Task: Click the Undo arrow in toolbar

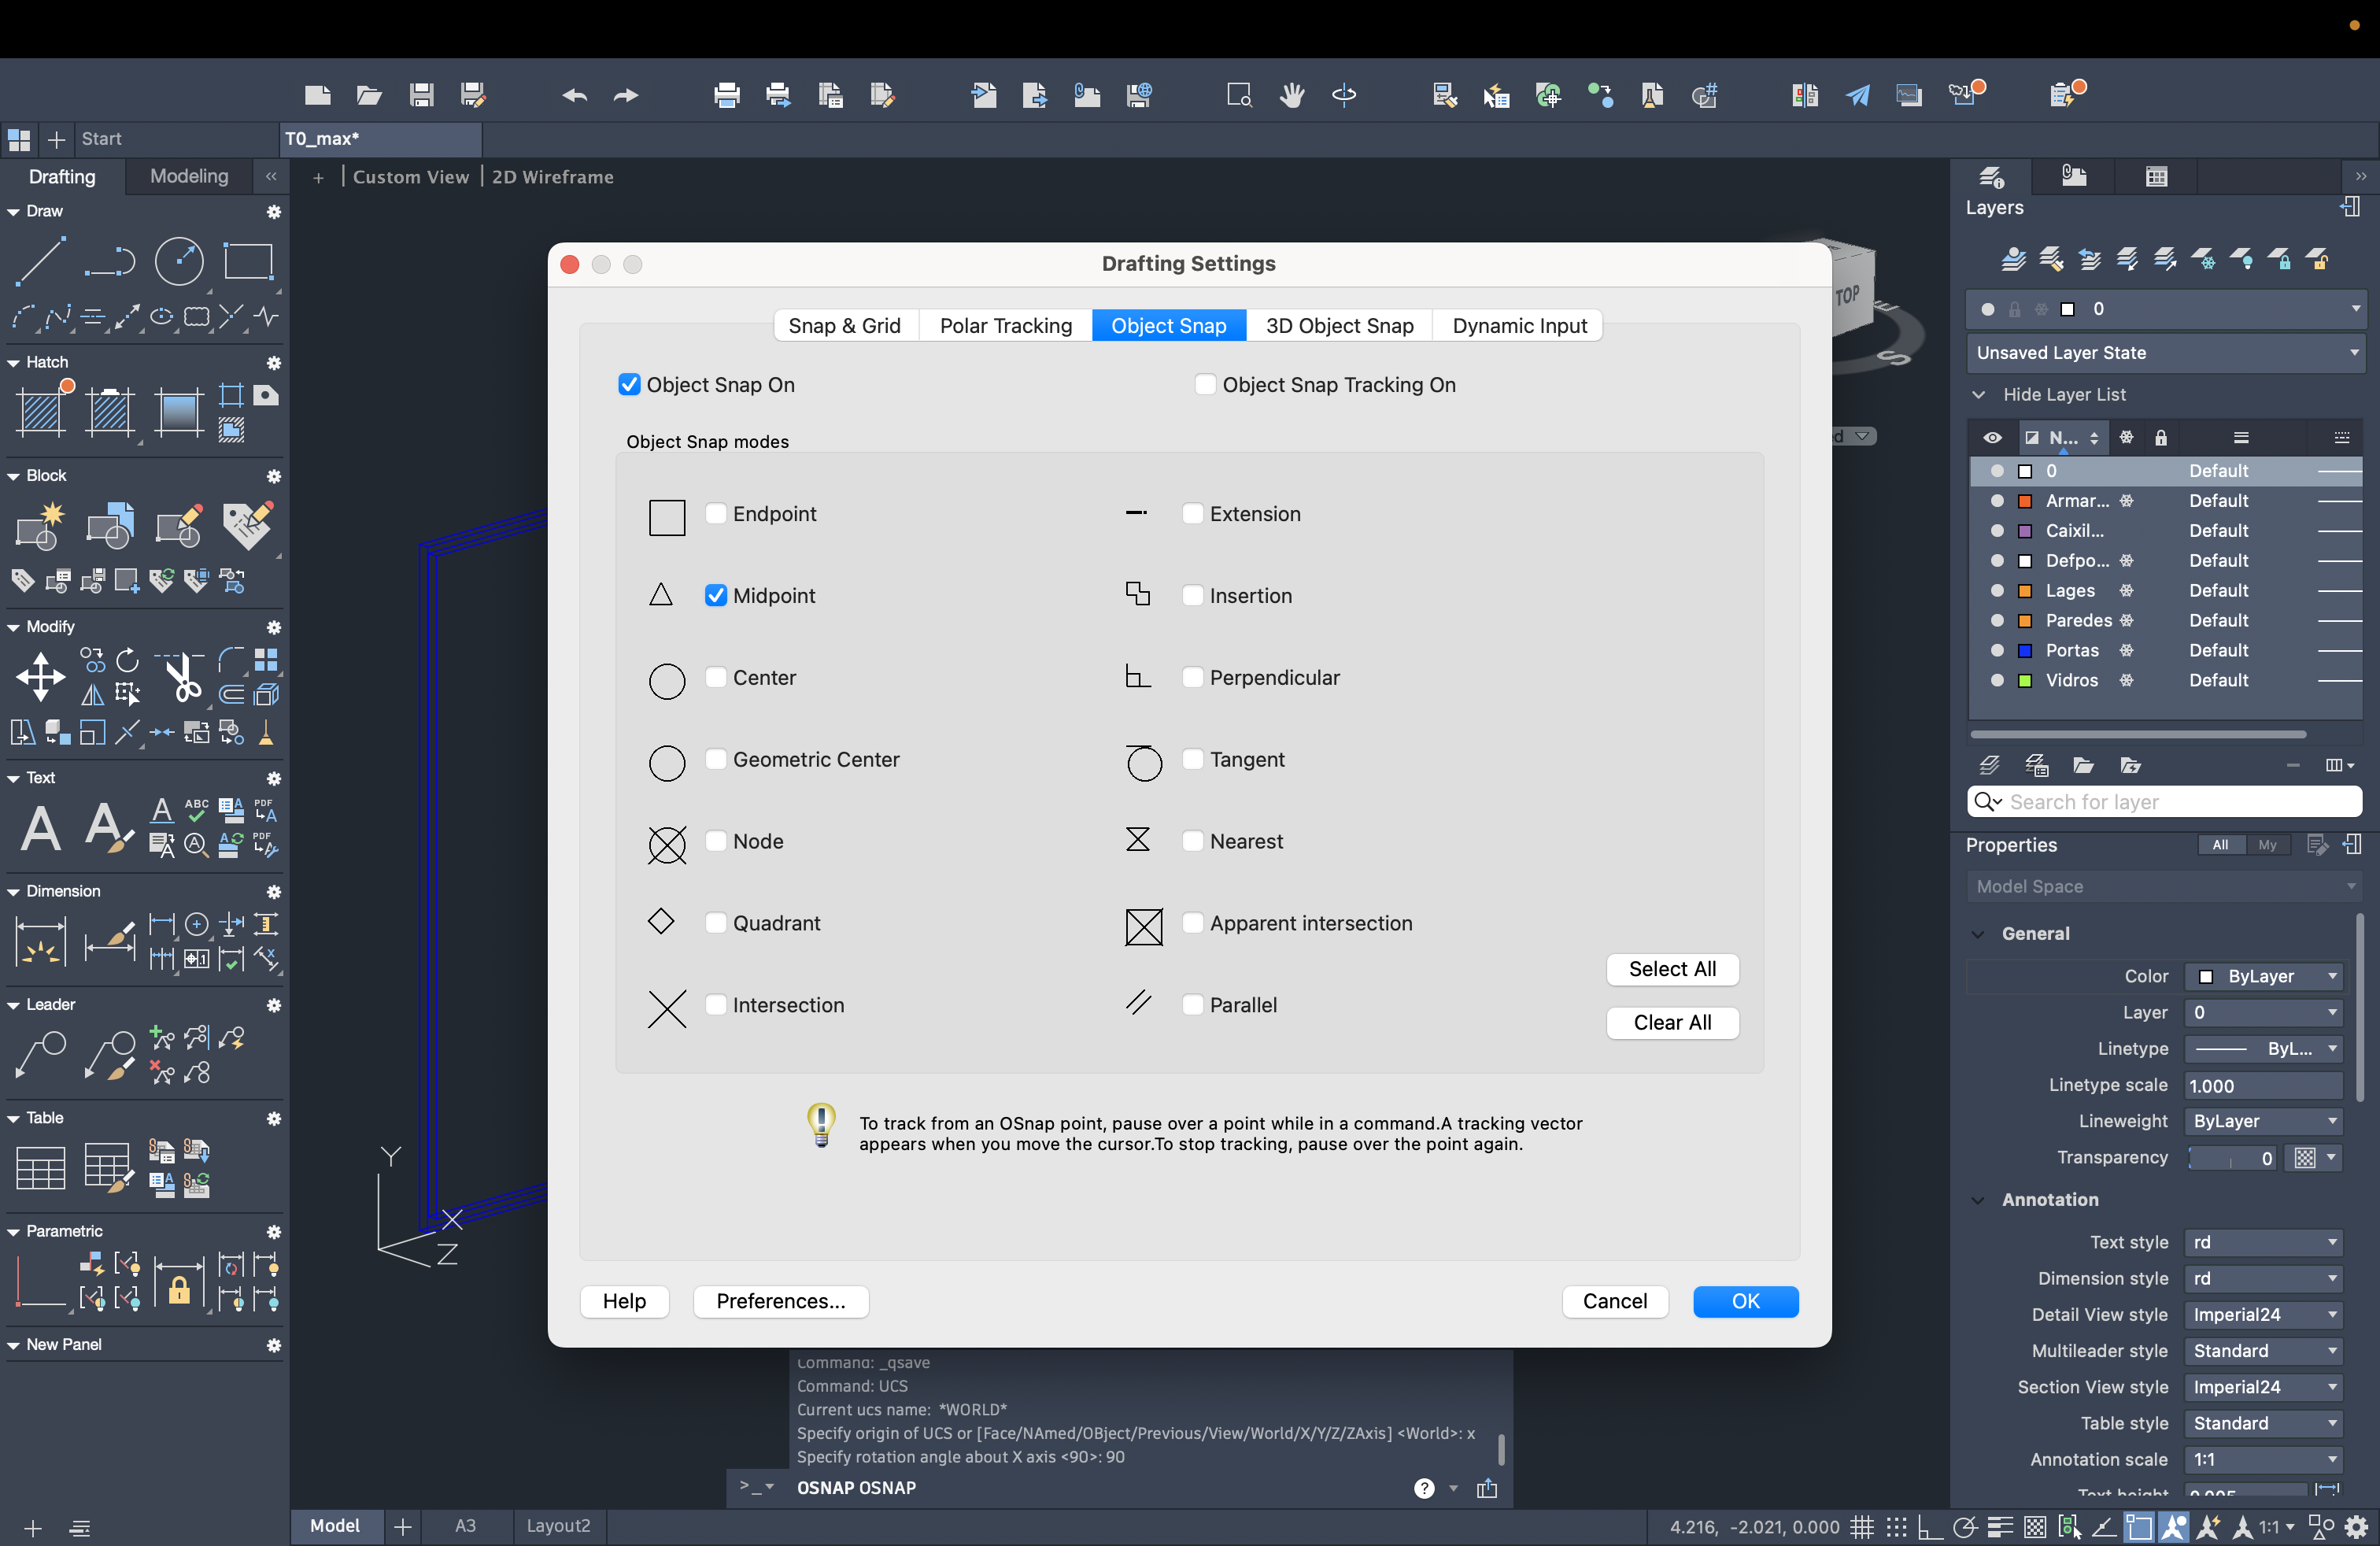Action: point(574,96)
